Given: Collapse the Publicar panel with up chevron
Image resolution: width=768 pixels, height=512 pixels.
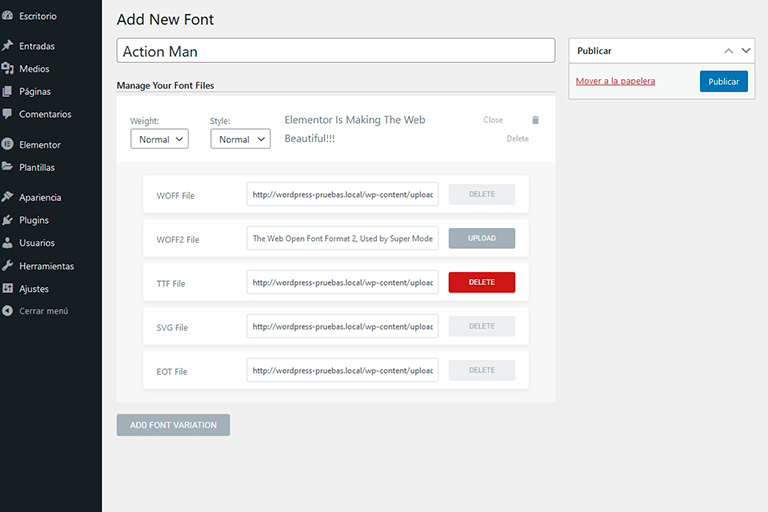Looking at the screenshot, I should point(728,50).
